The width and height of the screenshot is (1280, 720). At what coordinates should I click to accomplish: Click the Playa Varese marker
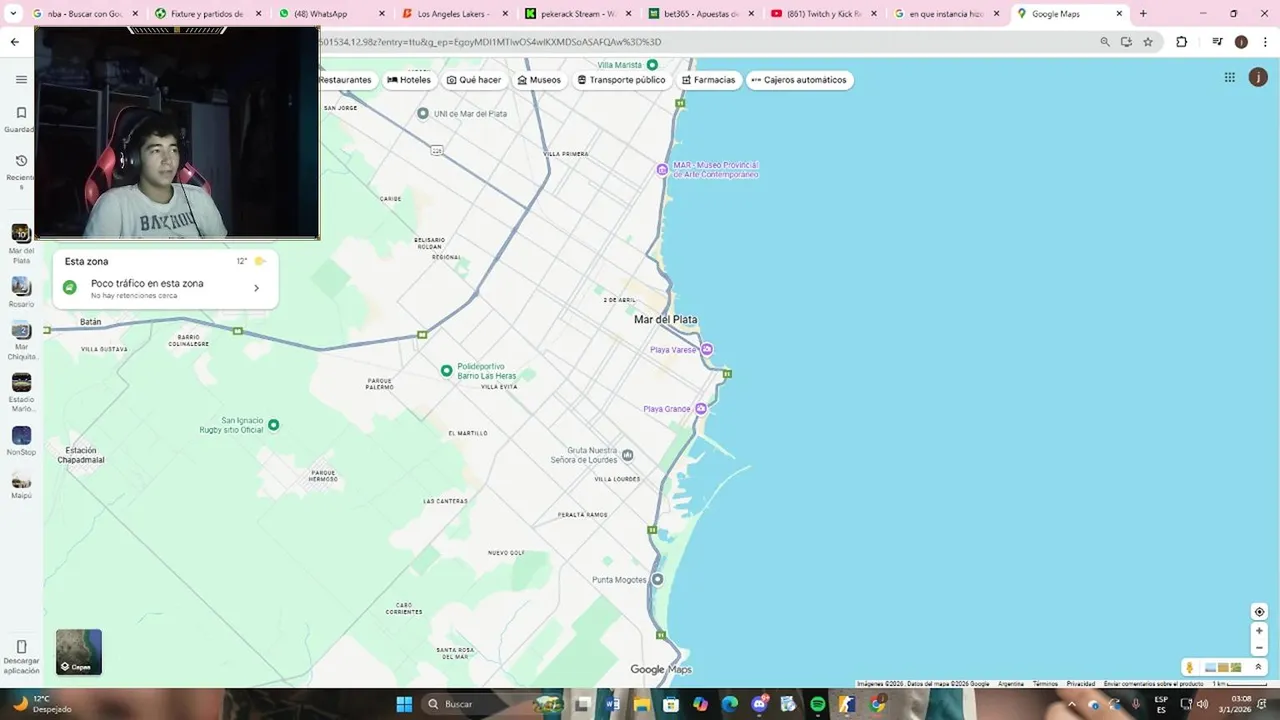tap(707, 349)
